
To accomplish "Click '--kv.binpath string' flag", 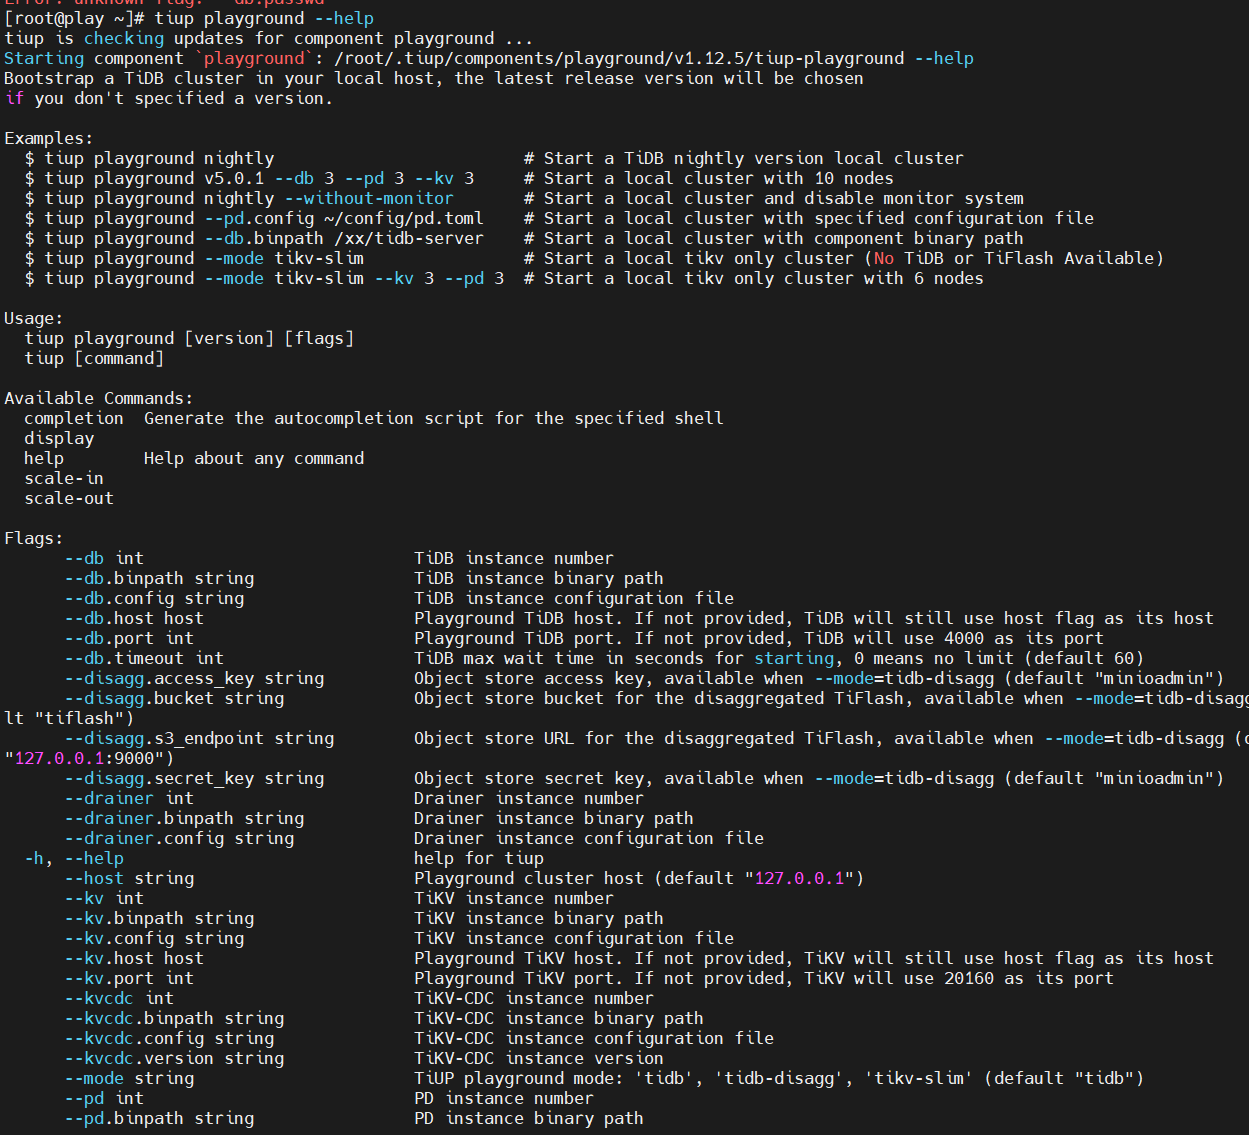I will (159, 918).
